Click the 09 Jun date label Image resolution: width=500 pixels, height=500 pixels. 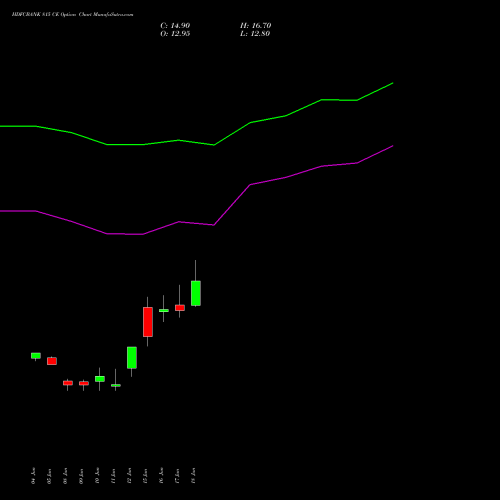coord(81,476)
